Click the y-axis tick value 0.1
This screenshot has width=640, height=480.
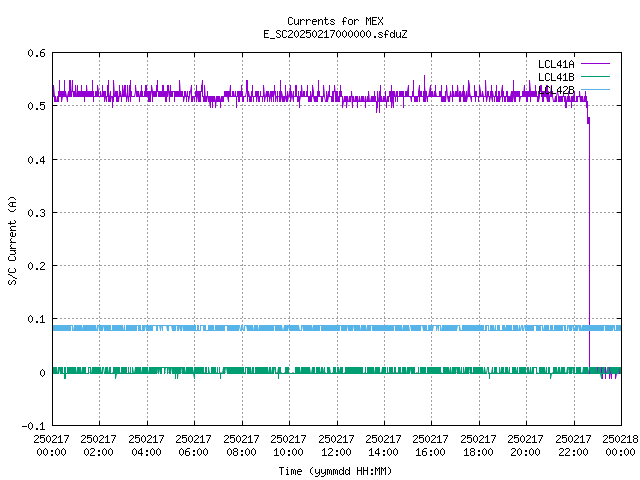point(36,319)
